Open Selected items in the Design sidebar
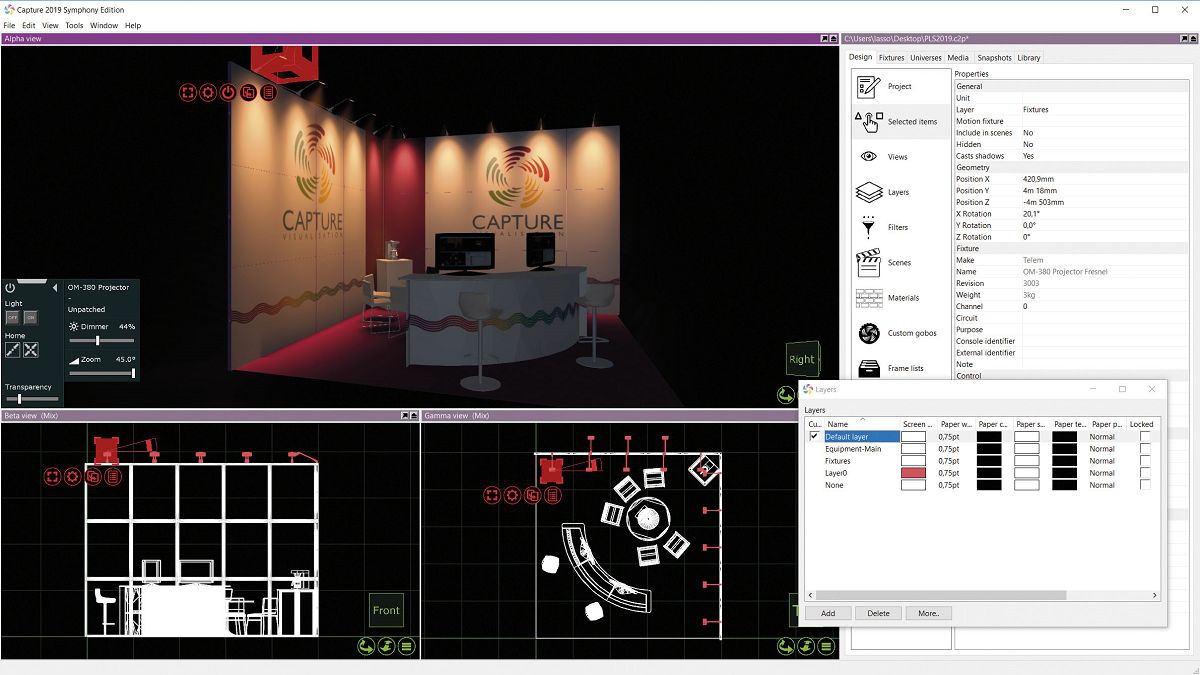 click(899, 122)
